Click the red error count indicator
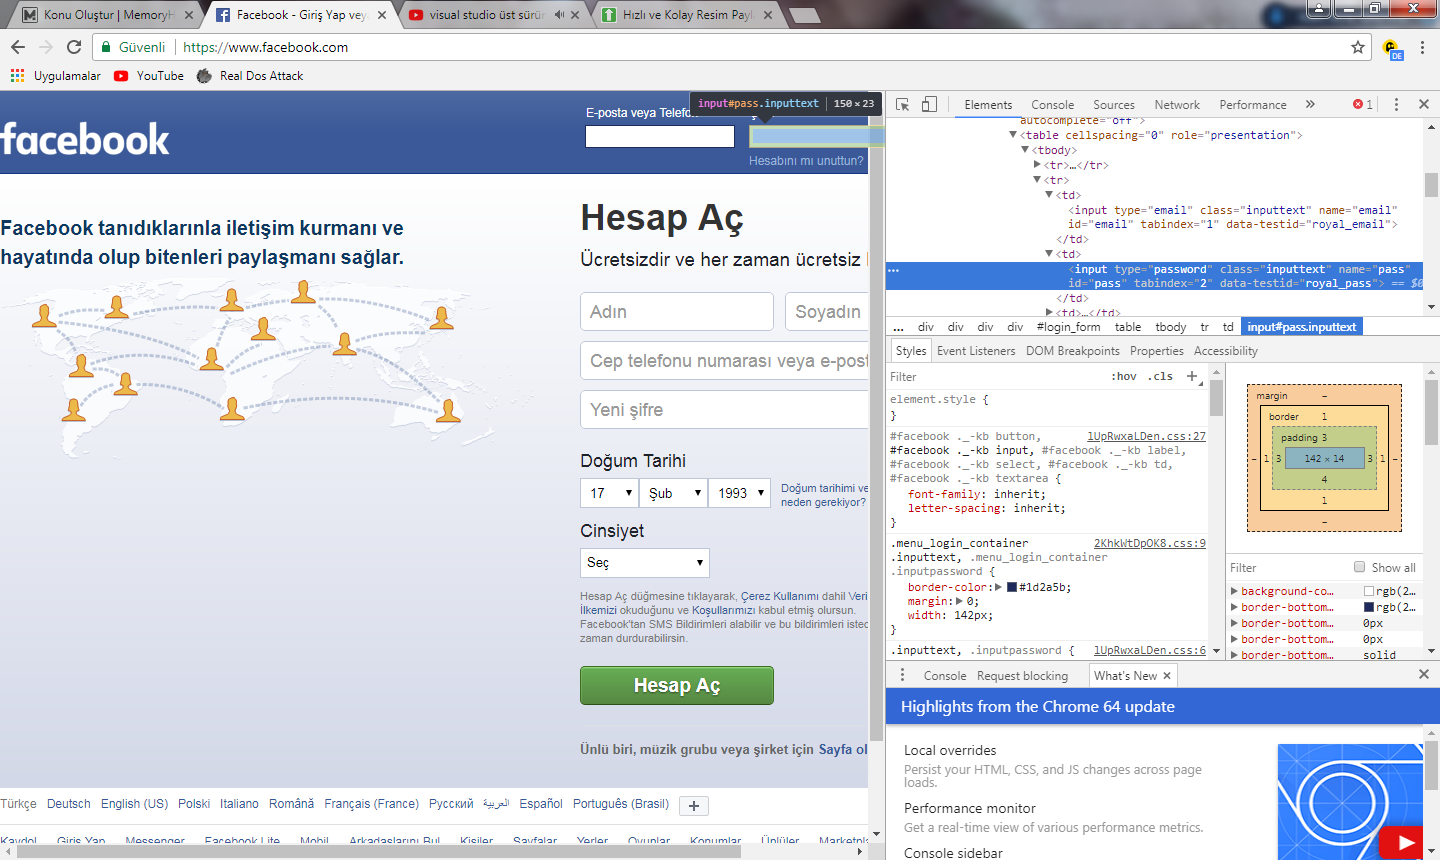The image size is (1440, 860). tap(1363, 104)
